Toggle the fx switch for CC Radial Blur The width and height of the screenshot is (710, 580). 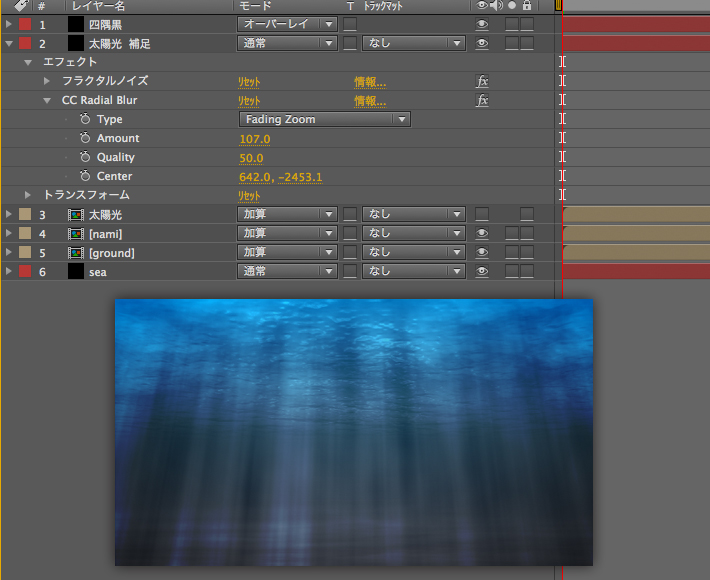point(482,100)
